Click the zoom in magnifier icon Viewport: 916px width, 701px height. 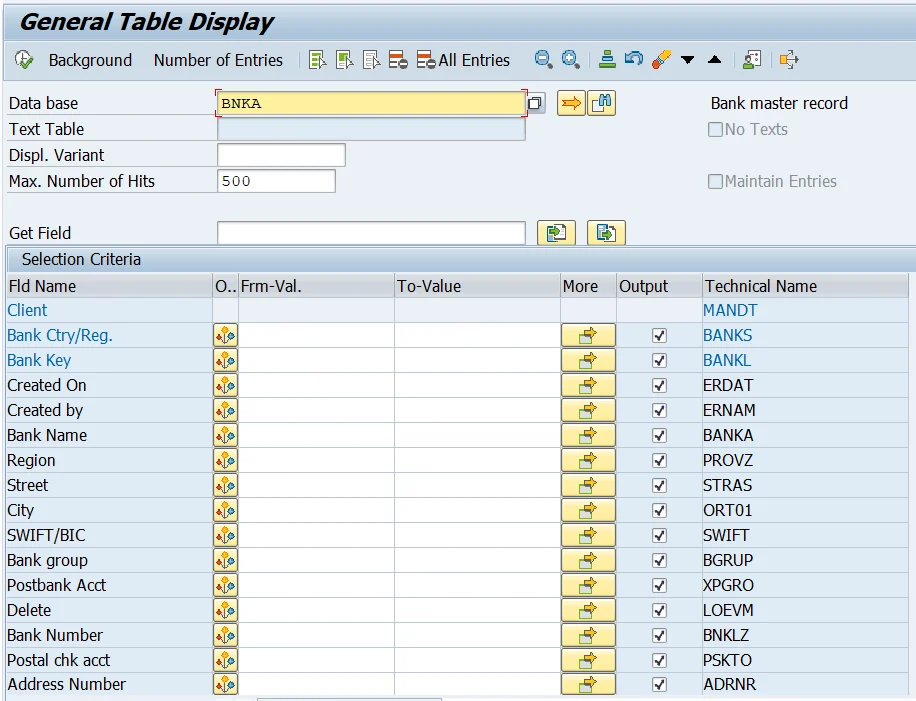(x=570, y=60)
